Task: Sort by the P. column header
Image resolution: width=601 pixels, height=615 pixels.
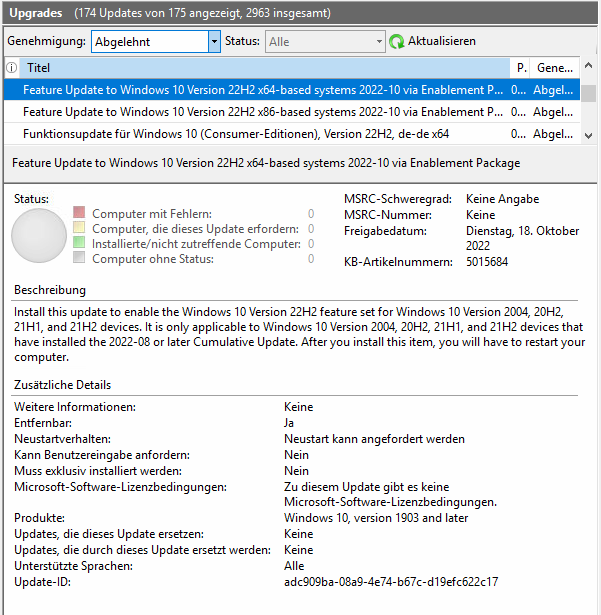Action: pos(521,68)
